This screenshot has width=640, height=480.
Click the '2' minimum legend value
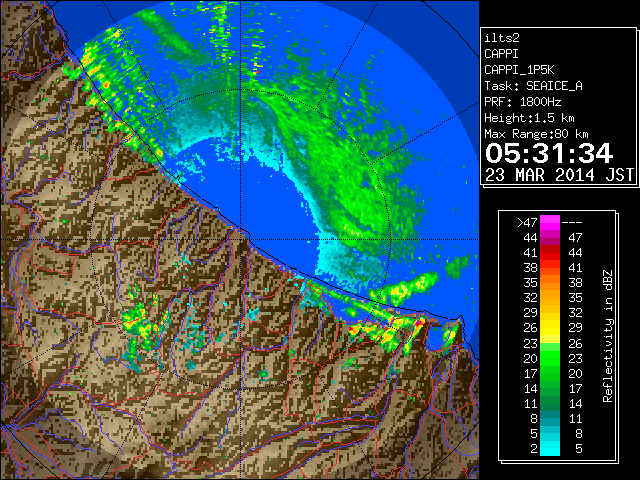click(534, 448)
